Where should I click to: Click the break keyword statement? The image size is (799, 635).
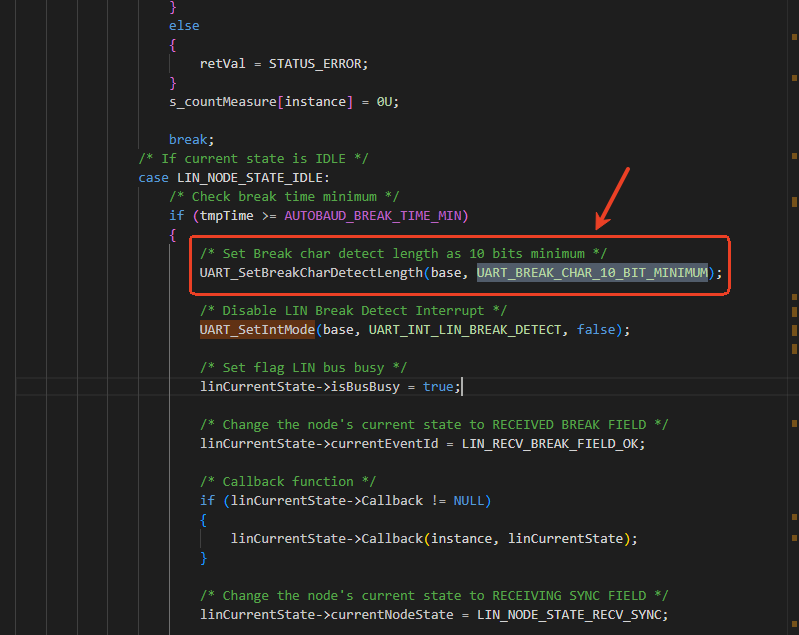click(188, 139)
